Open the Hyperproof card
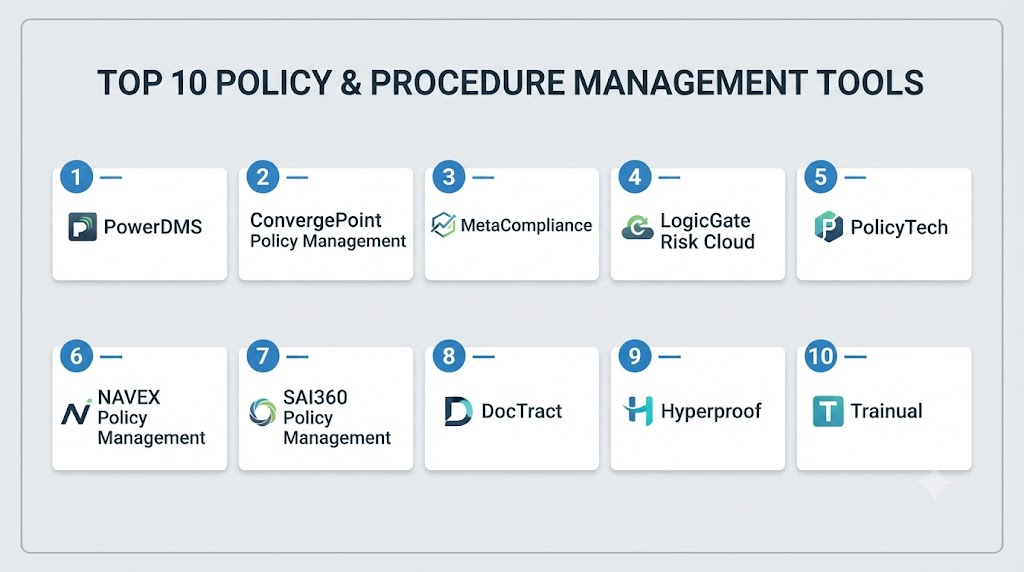 697,408
